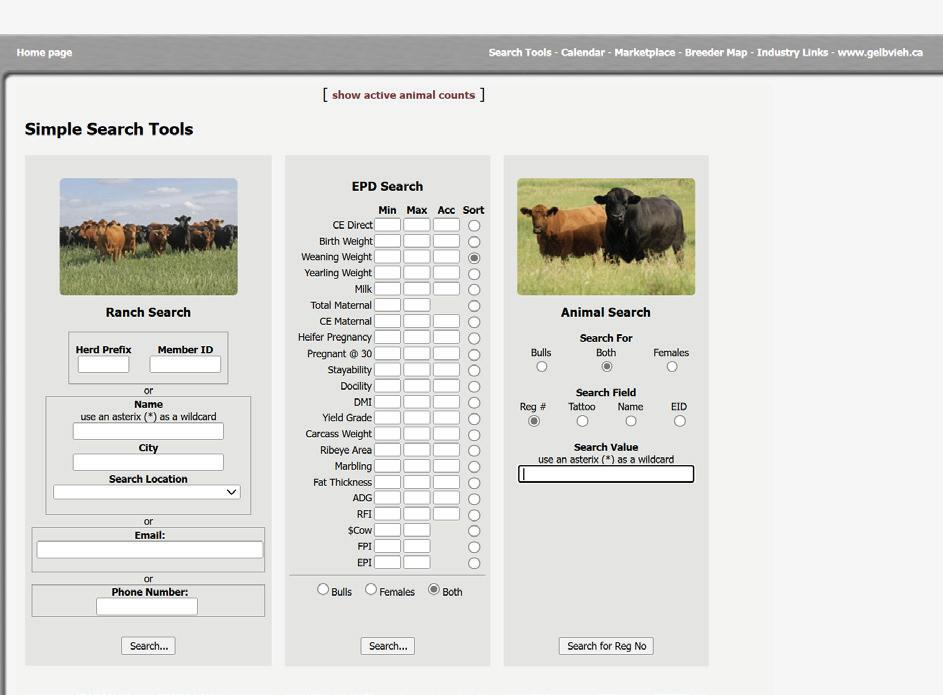Select the Weaning Weight sort radio button

click(x=474, y=258)
